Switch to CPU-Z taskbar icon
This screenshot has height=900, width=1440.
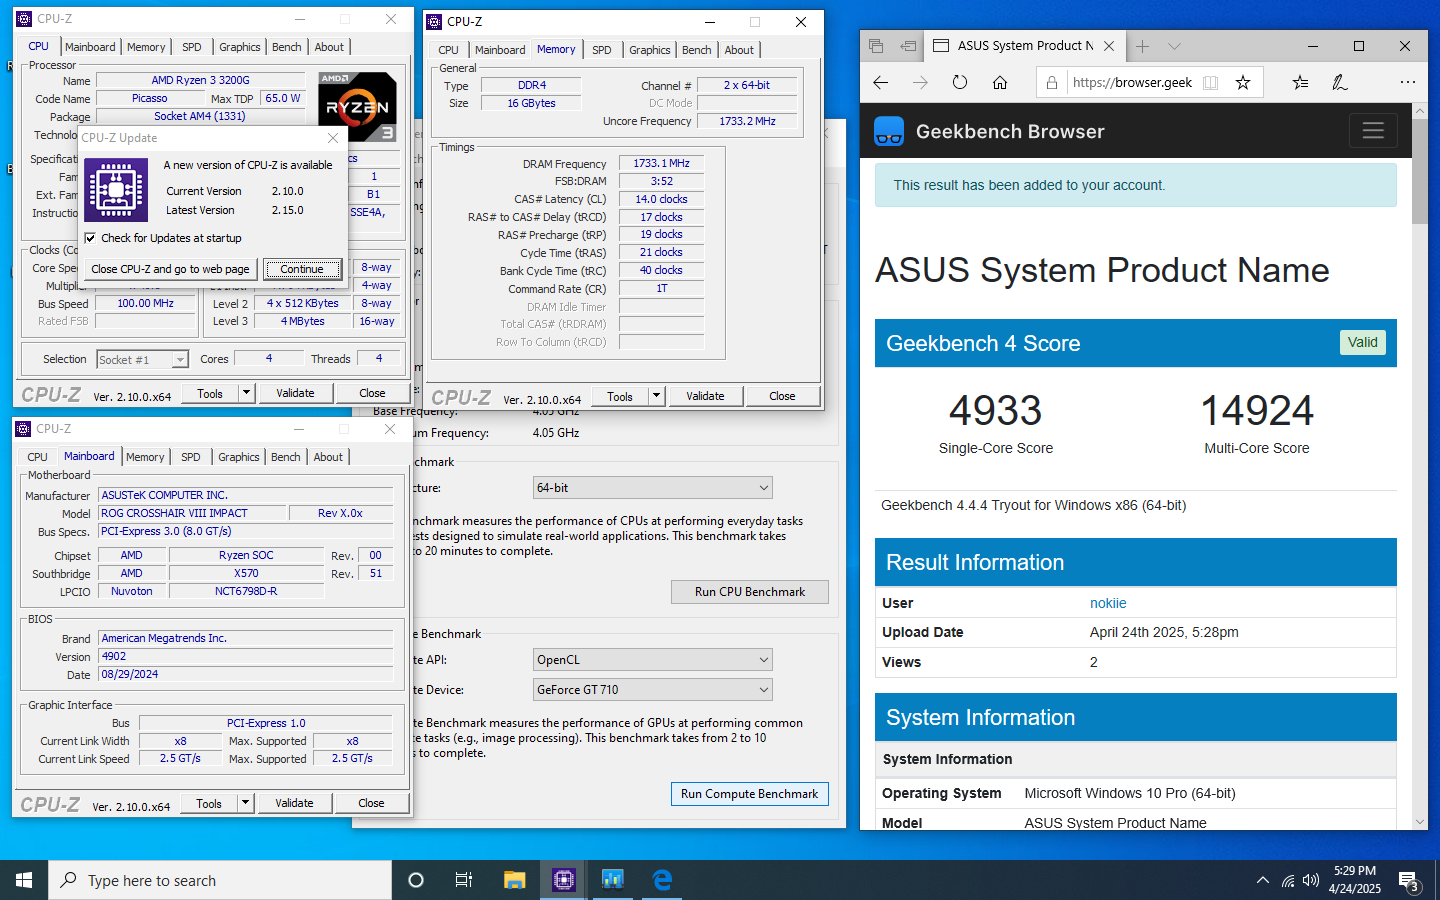(564, 880)
